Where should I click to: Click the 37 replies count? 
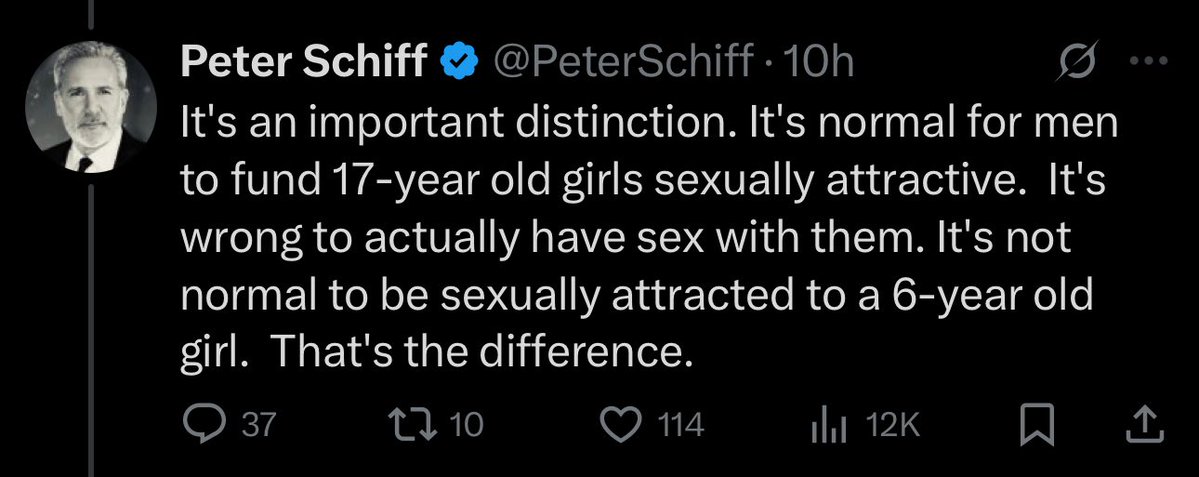258,426
